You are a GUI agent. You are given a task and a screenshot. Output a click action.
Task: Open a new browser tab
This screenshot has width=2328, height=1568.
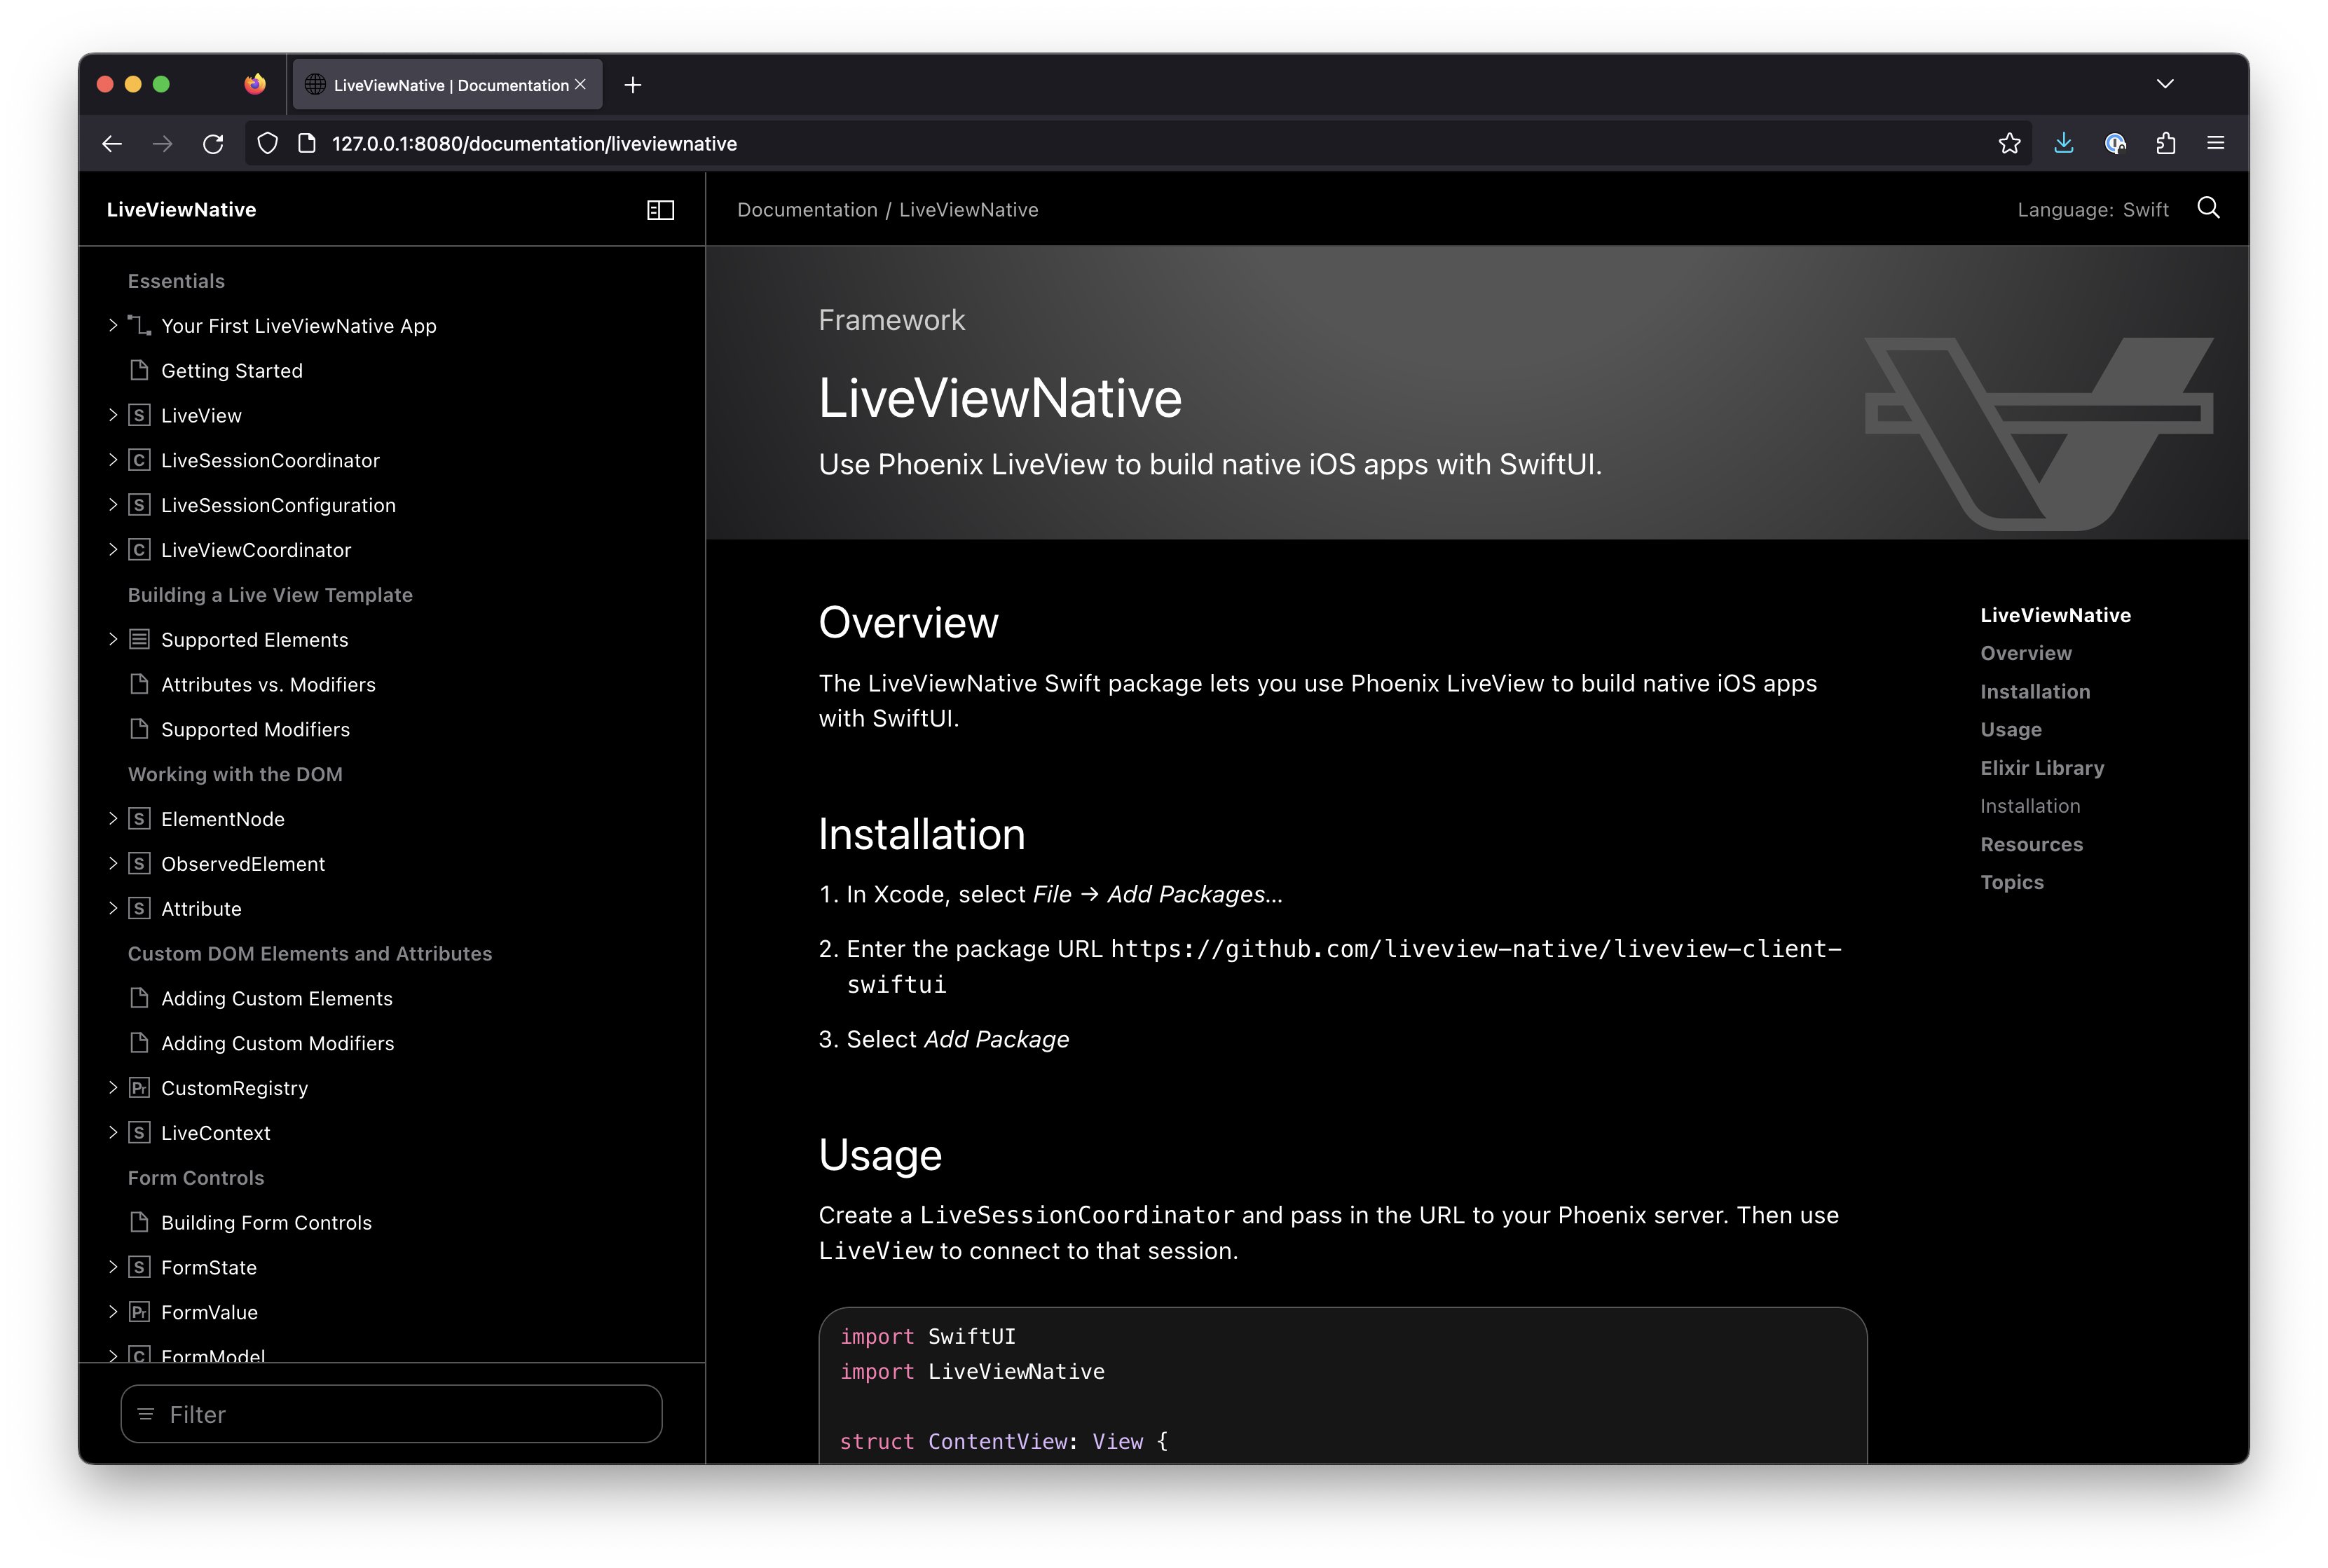tap(632, 85)
